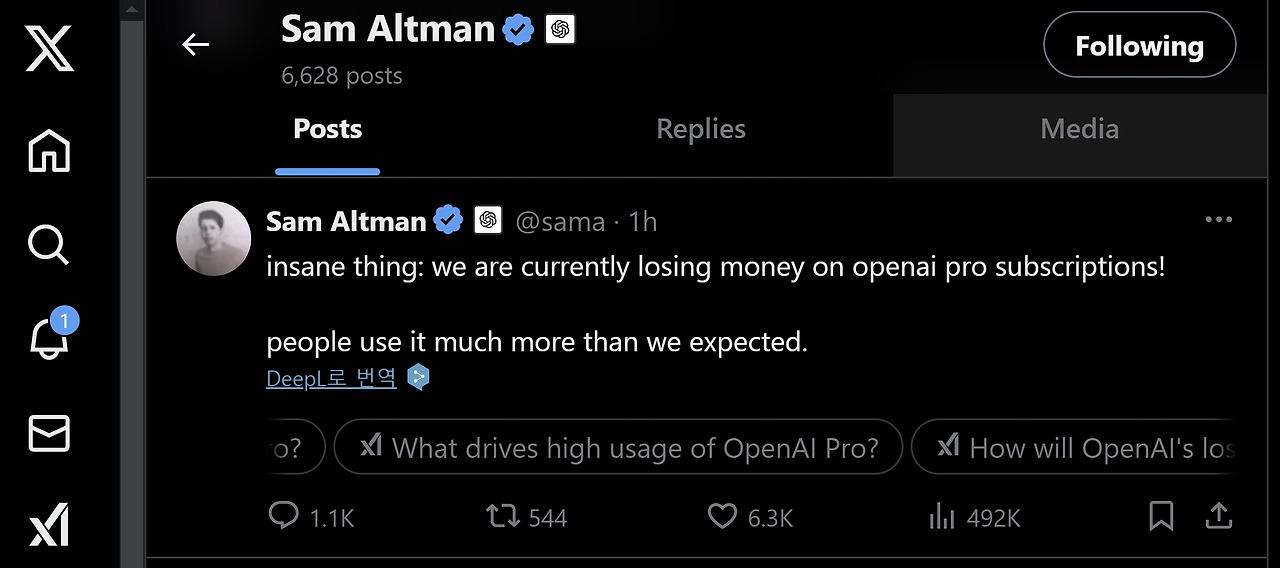
Task: Share the post via upload icon
Action: [1218, 516]
